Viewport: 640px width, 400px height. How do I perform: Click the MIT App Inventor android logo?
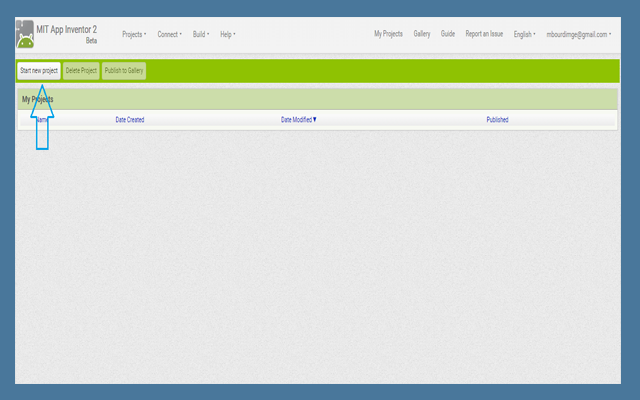25,34
